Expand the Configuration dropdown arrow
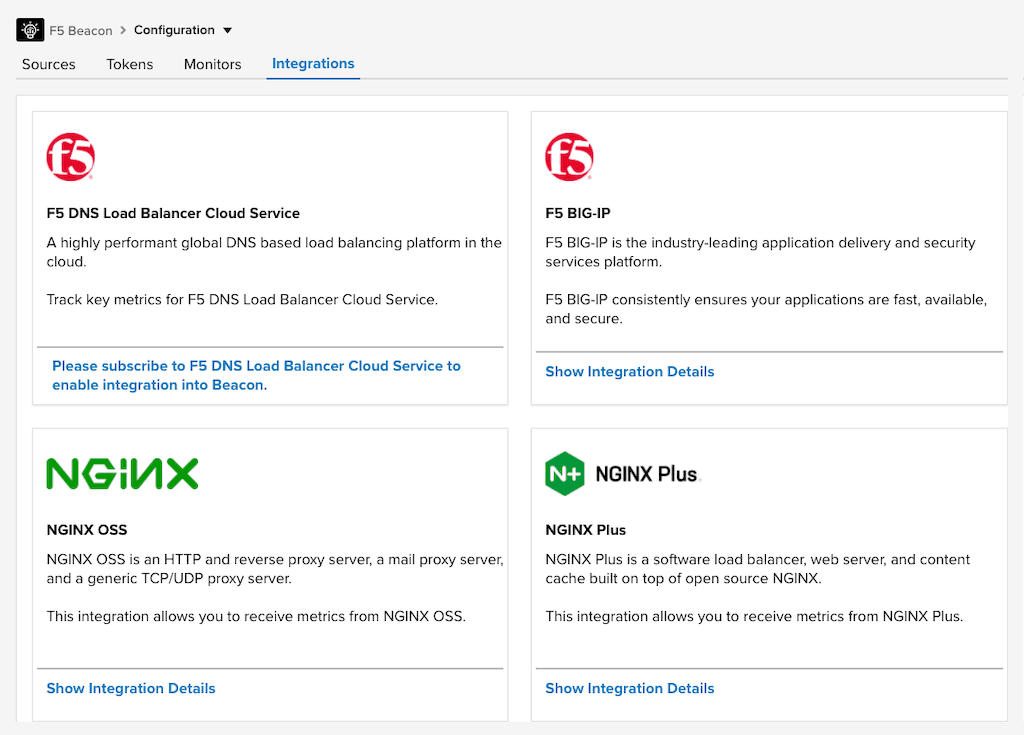 pyautogui.click(x=227, y=31)
